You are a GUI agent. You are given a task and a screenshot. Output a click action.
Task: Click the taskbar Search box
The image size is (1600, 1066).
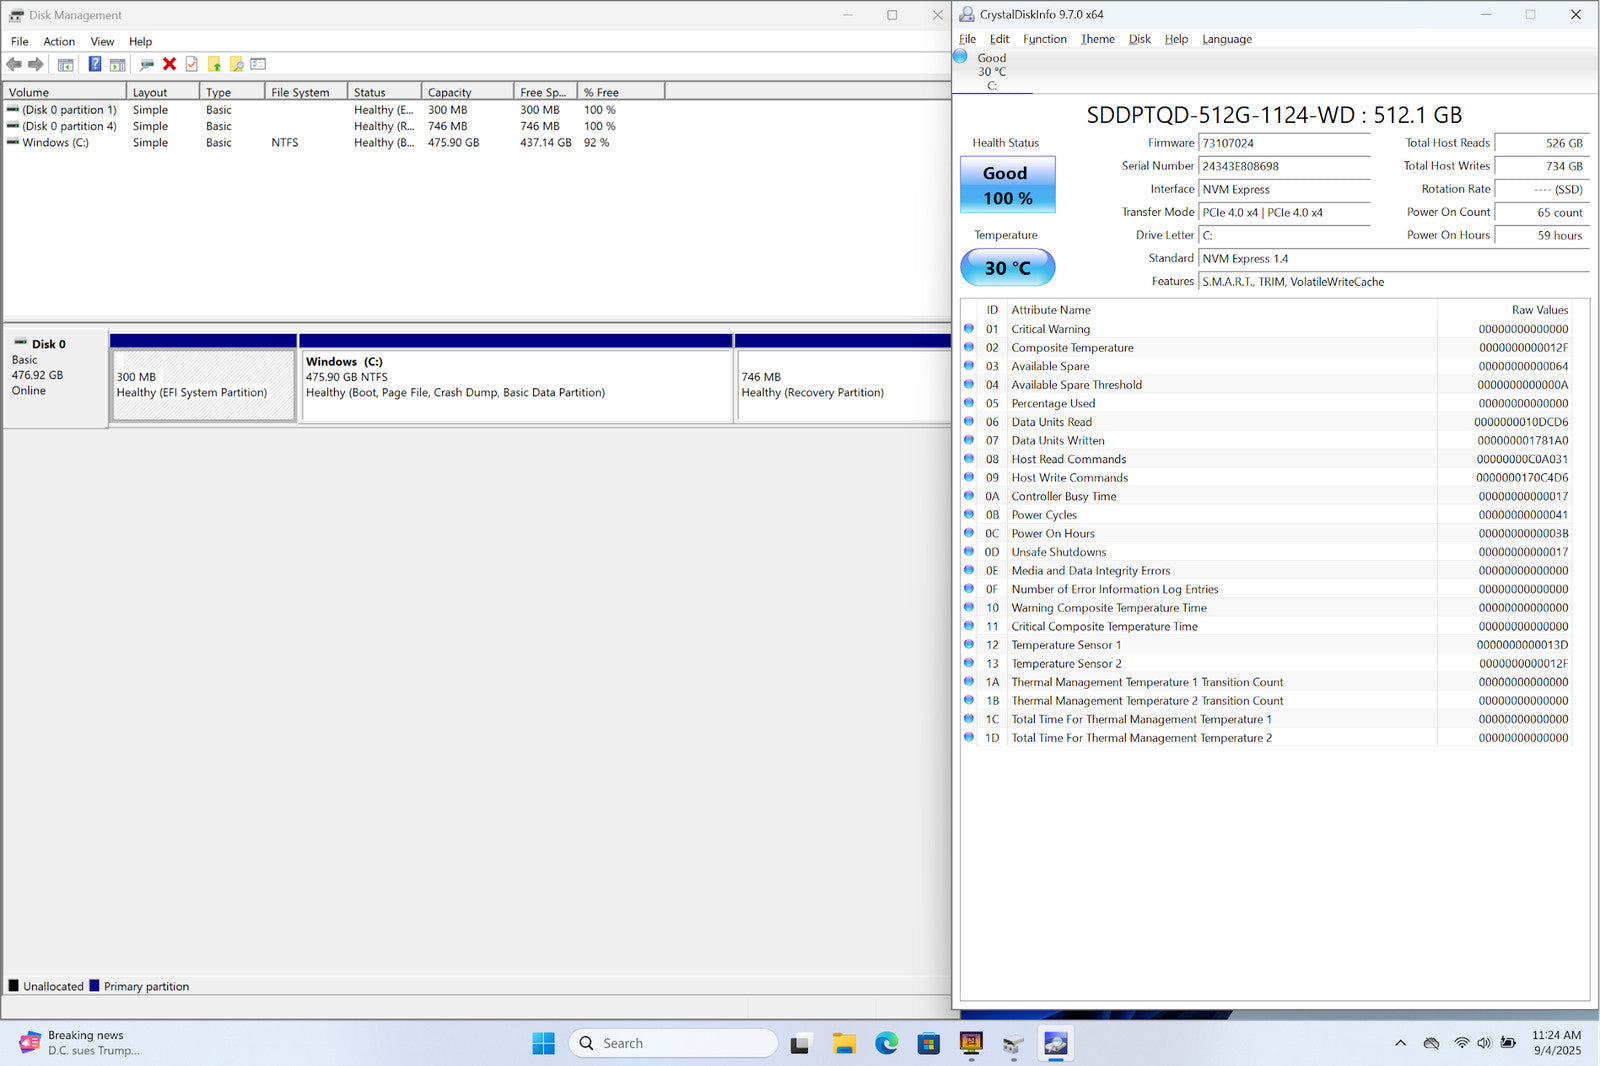pos(673,1043)
